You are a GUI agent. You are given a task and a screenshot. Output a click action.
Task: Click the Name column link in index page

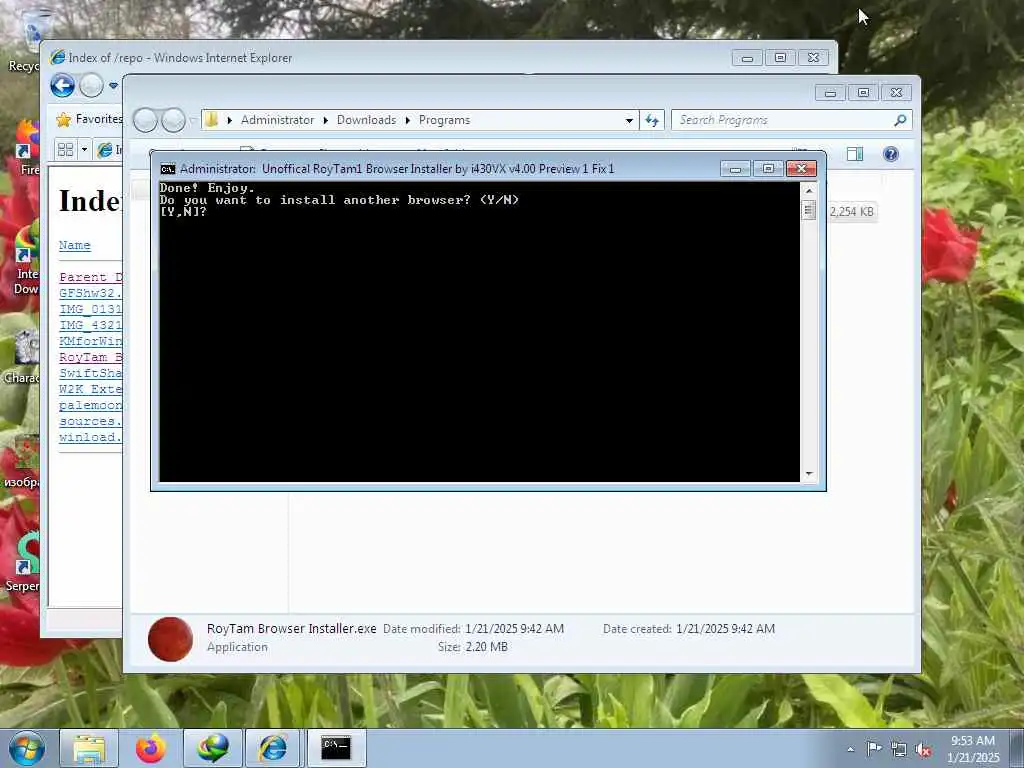74,245
